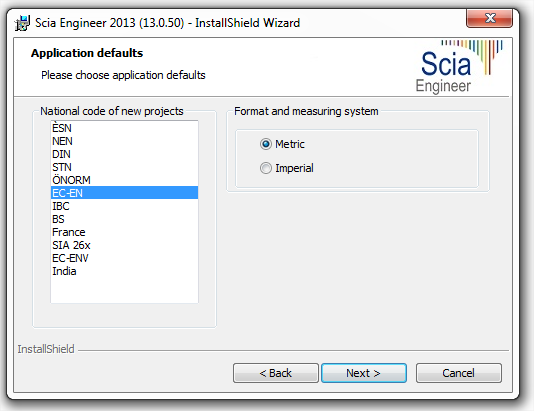
Task: Choose SIA 26x national code
Action: (124, 245)
